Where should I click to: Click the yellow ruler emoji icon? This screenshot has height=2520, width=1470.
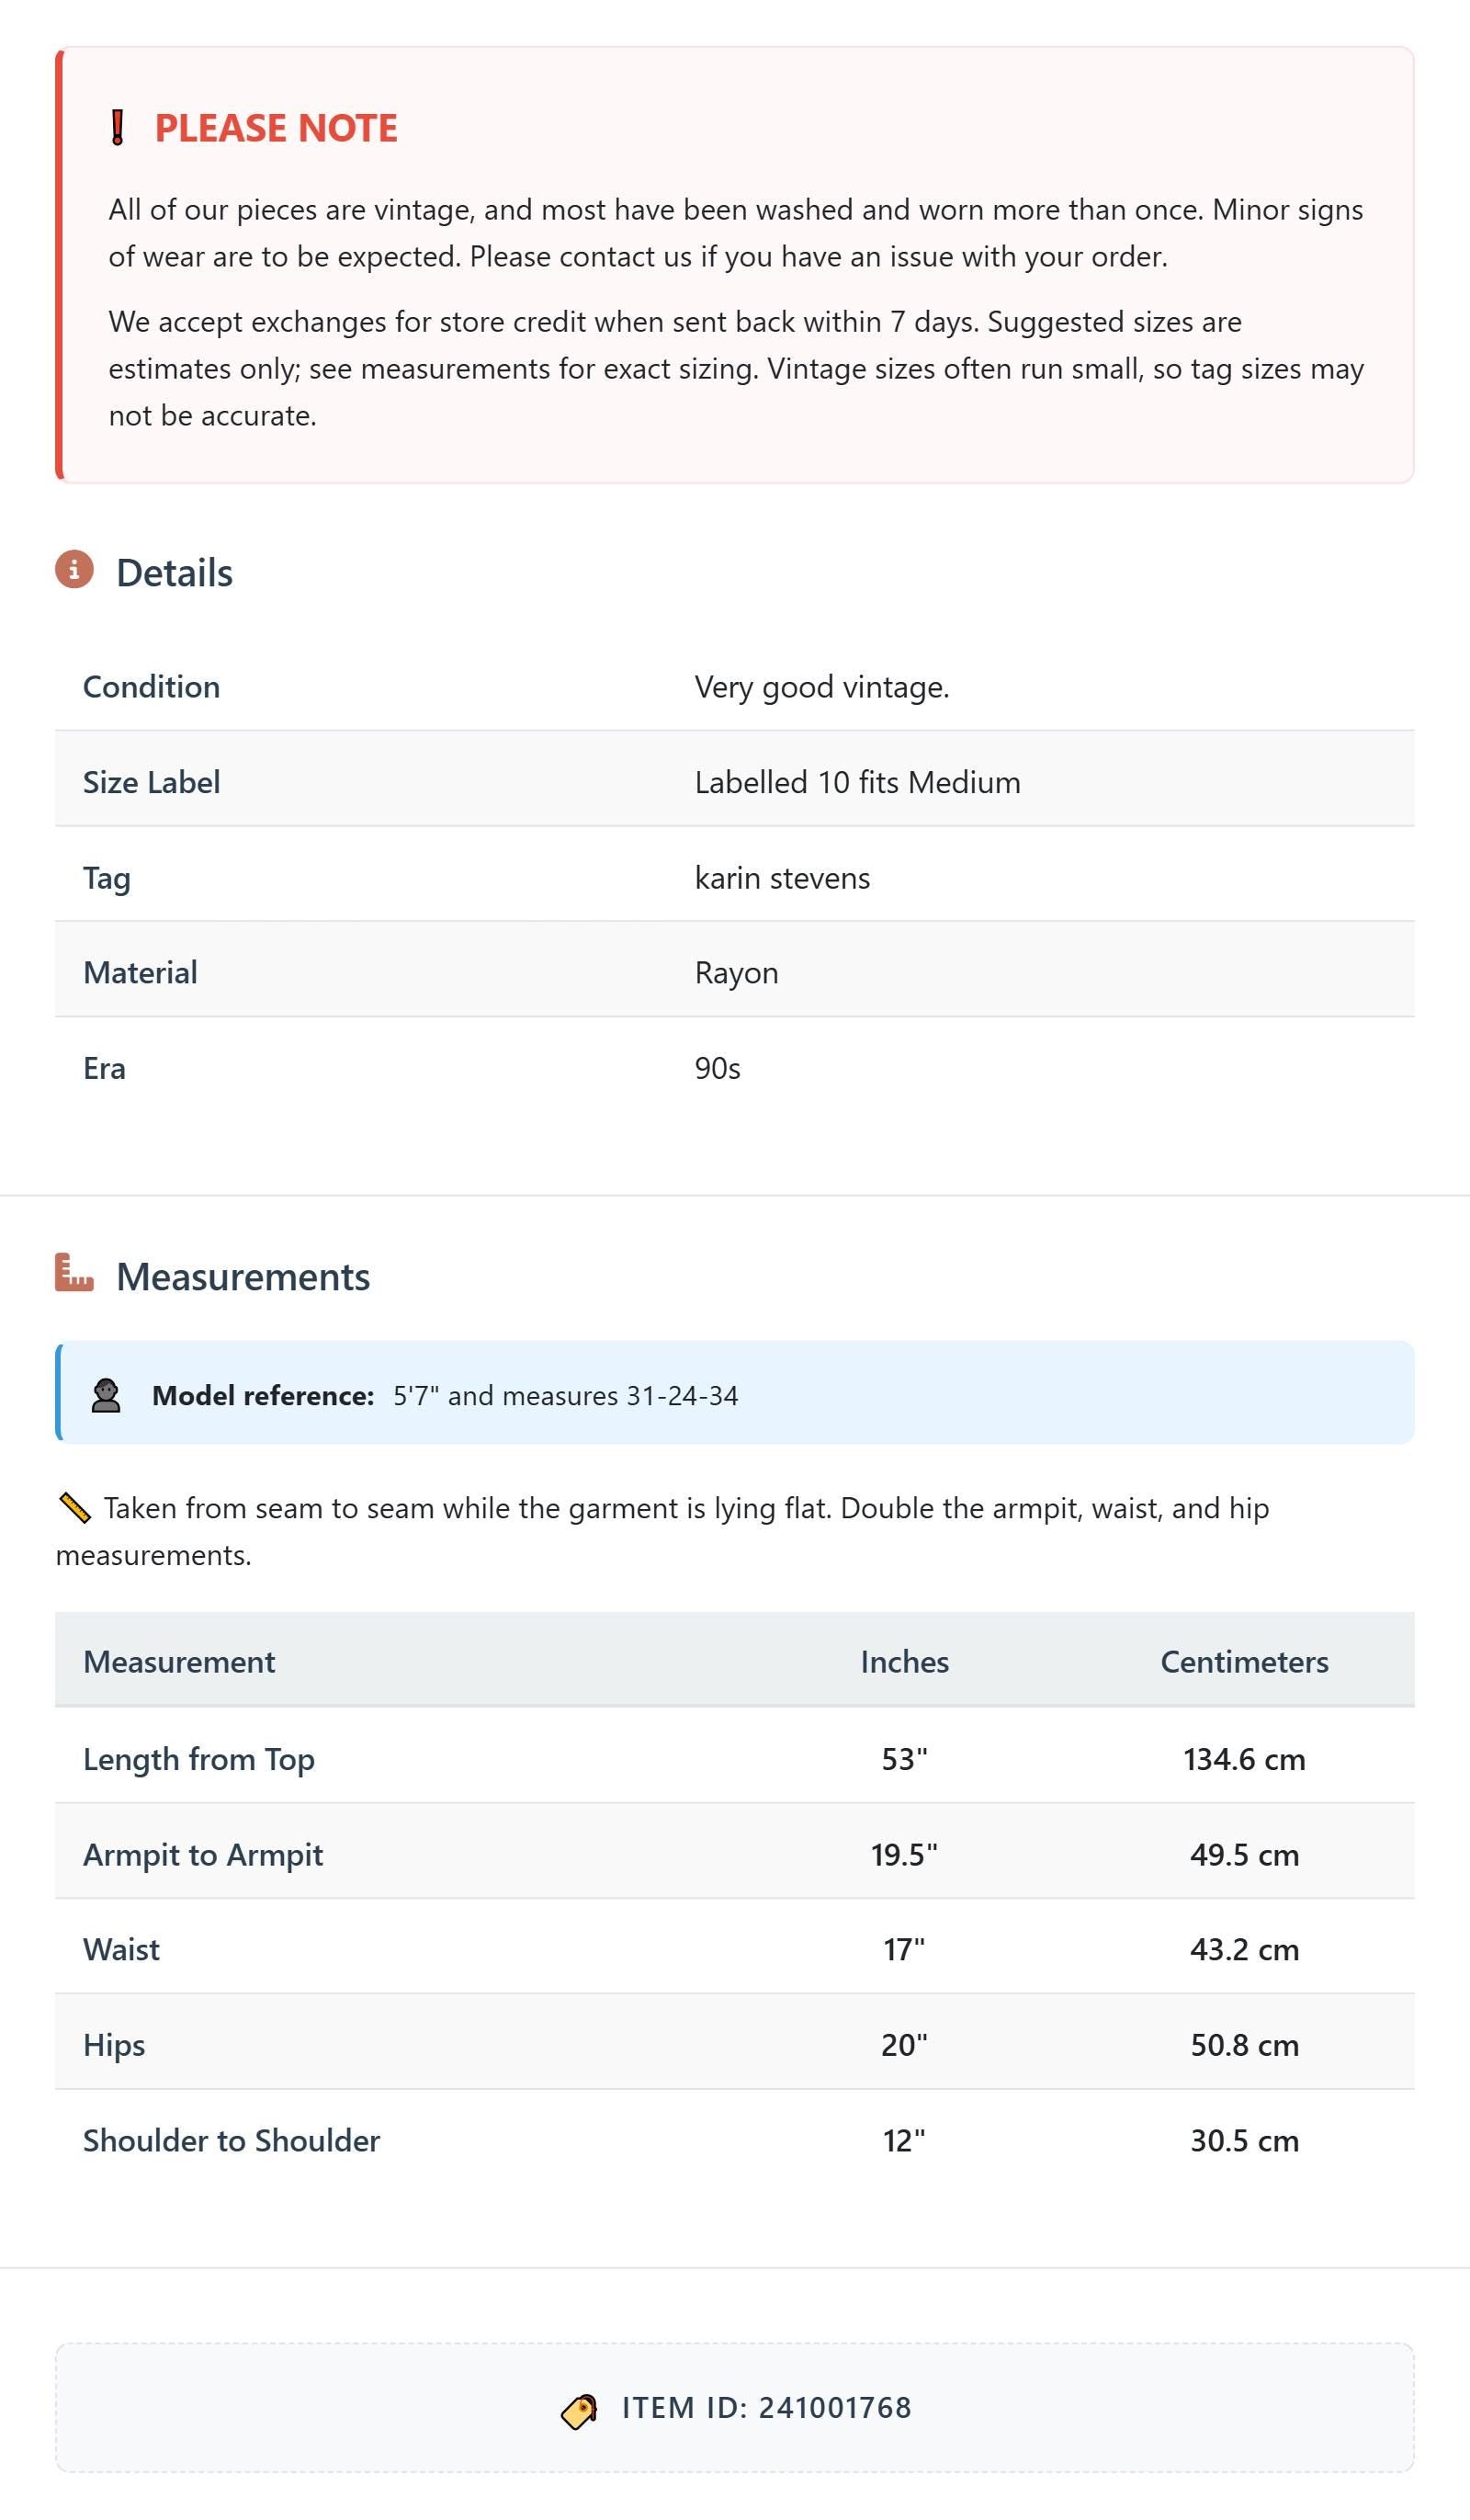point(75,1508)
